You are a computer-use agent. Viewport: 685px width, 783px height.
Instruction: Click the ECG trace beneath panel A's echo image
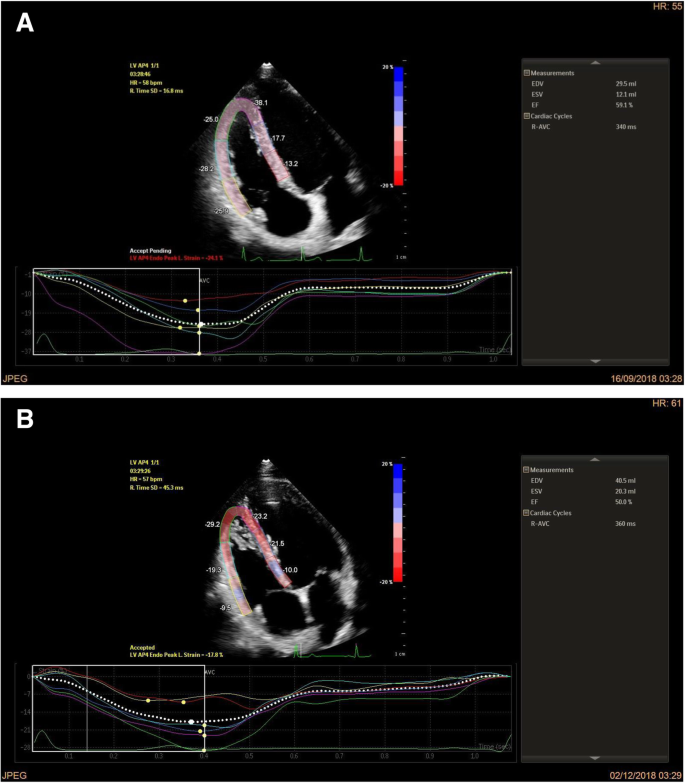[306, 254]
